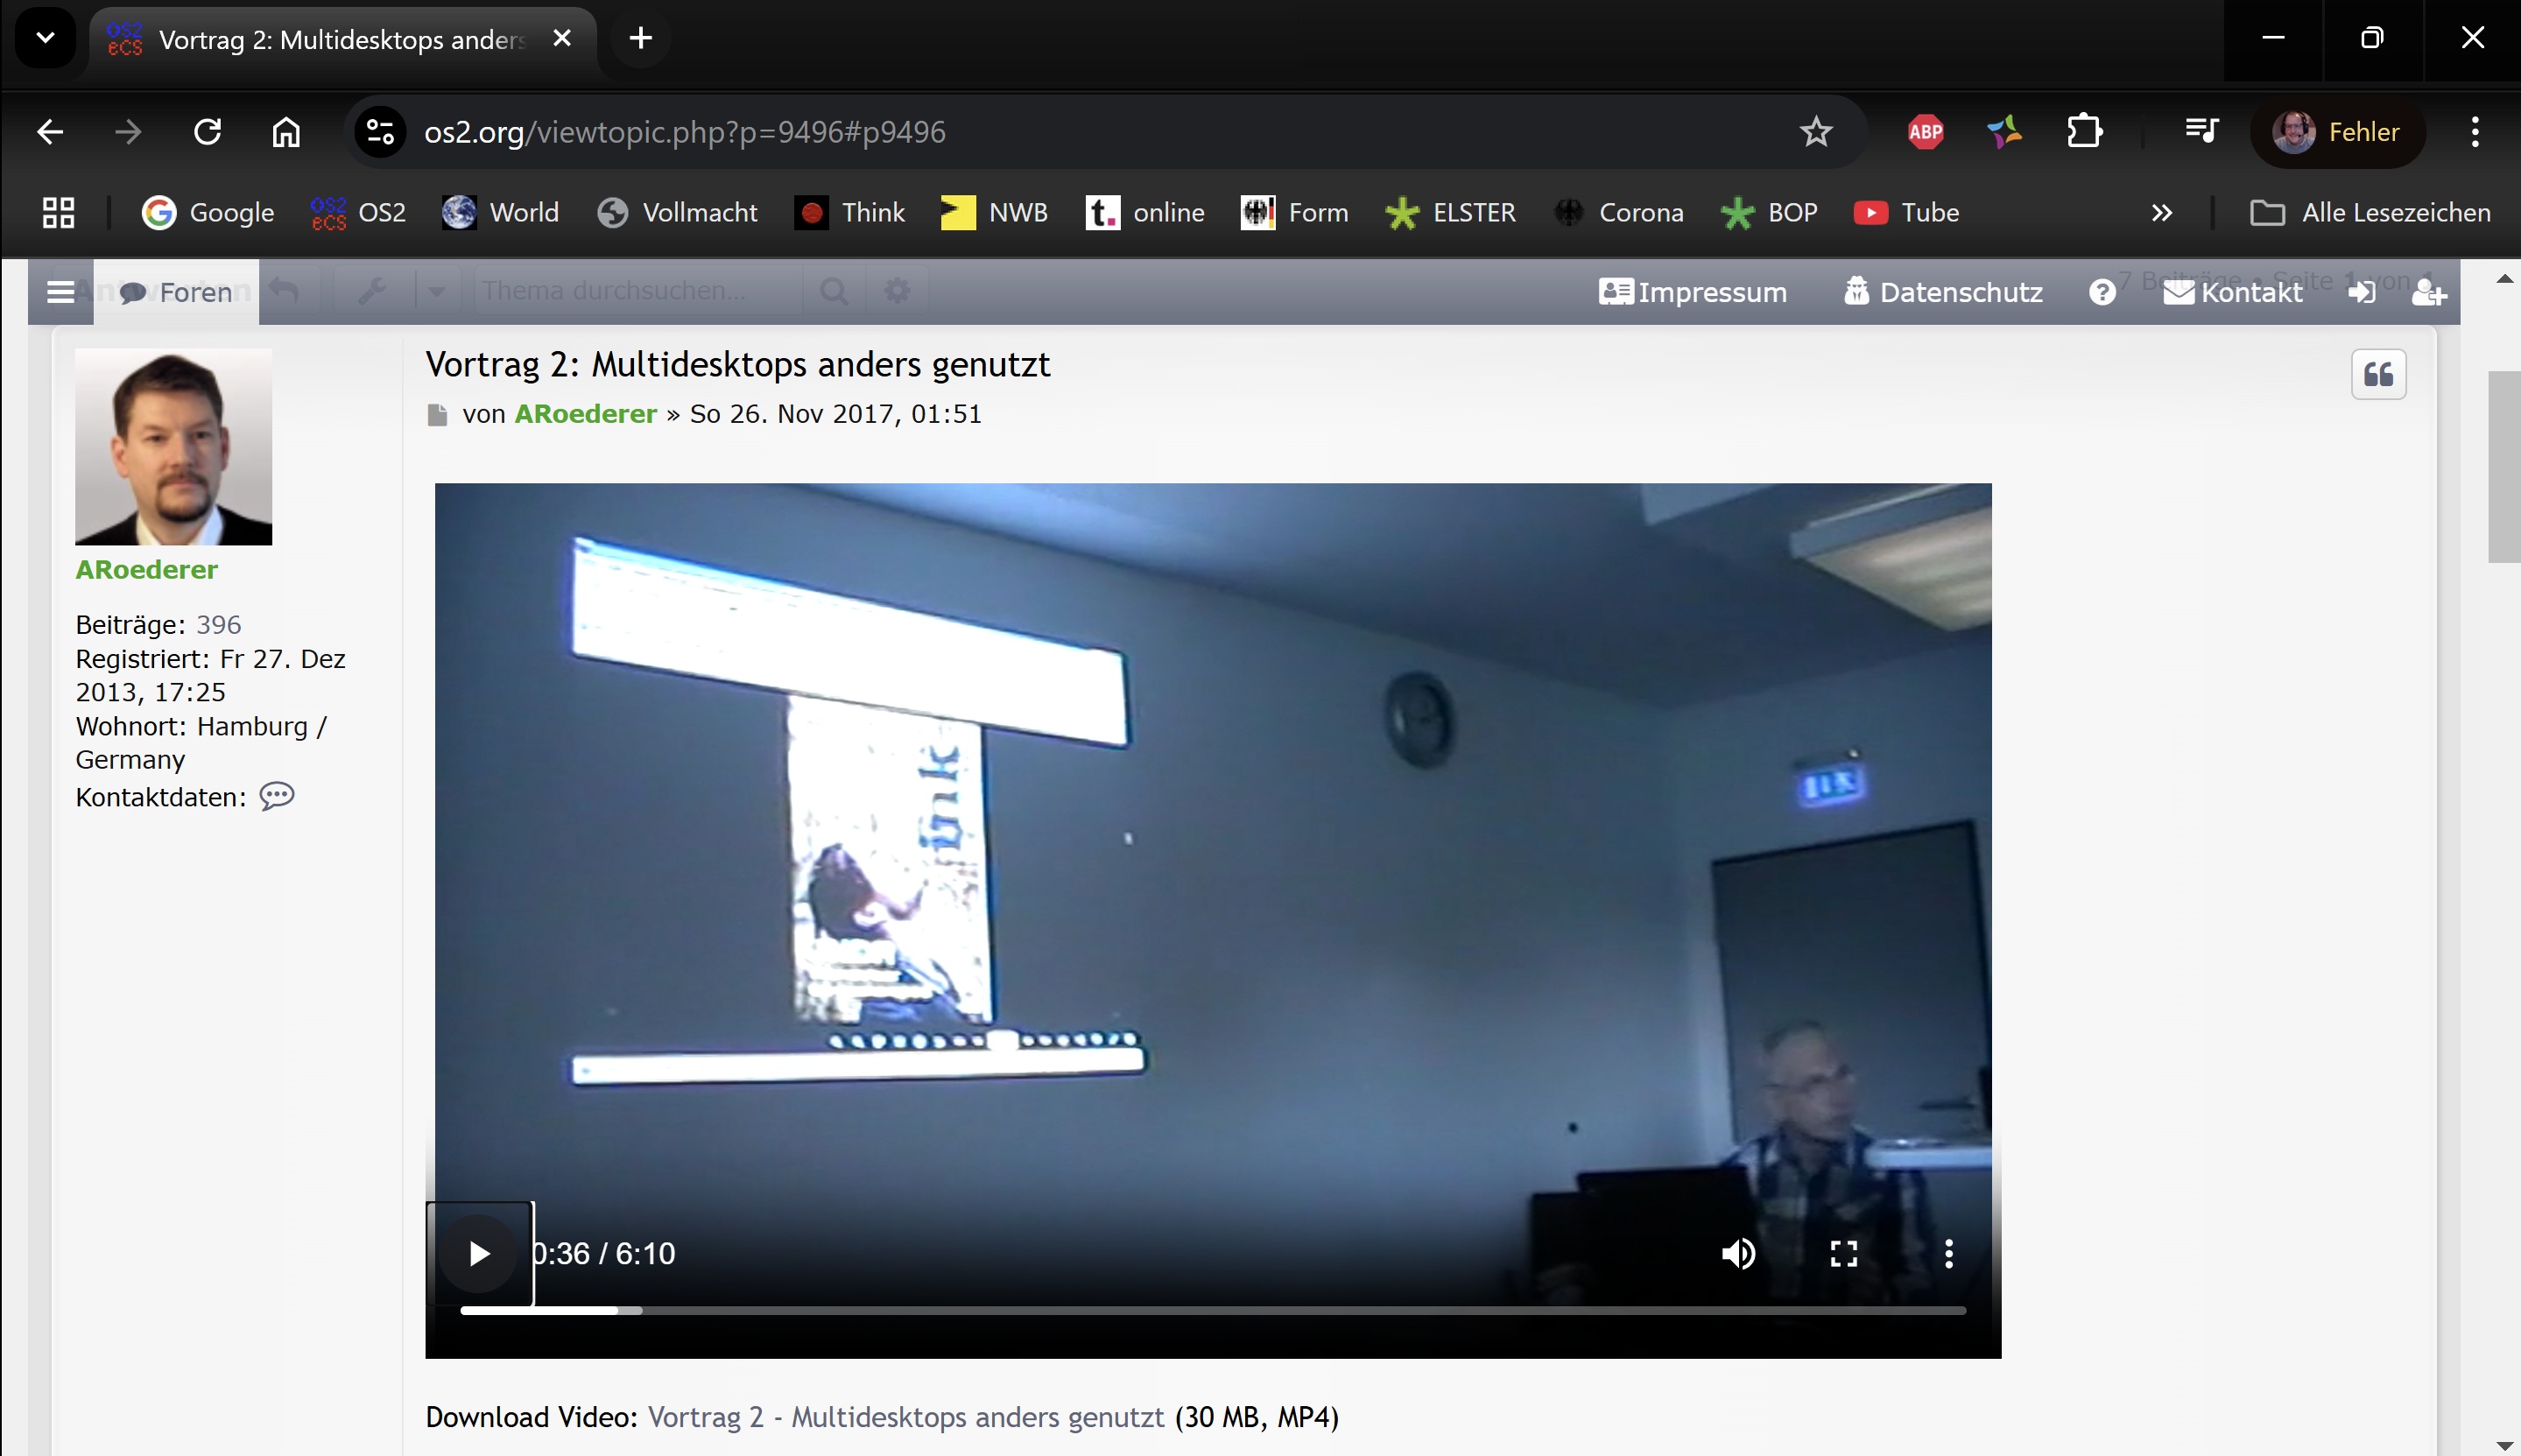The width and height of the screenshot is (2521, 1456).
Task: Open the World bookmark
Action: 501,212
